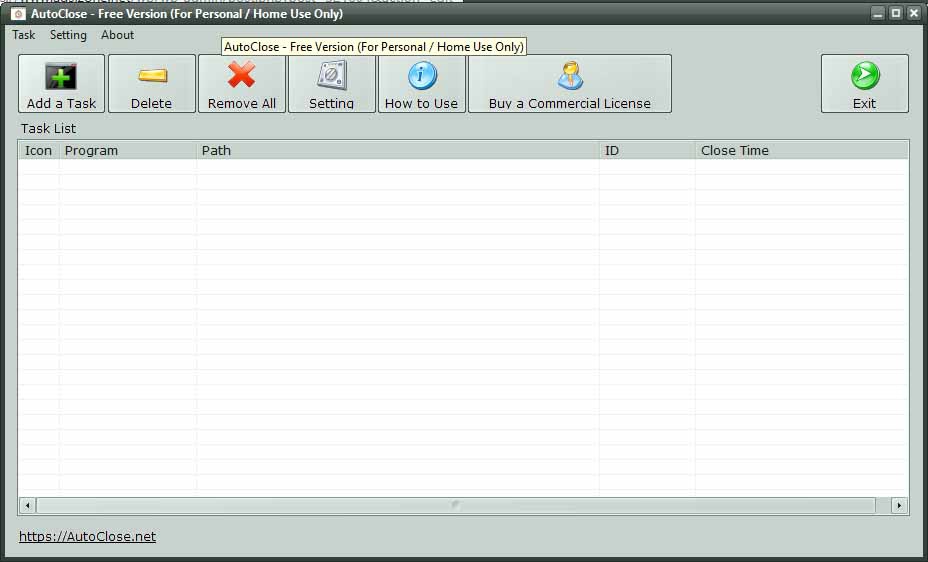Click the green Exit arrow icon
Viewport: 928px width, 562px height.
864,76
